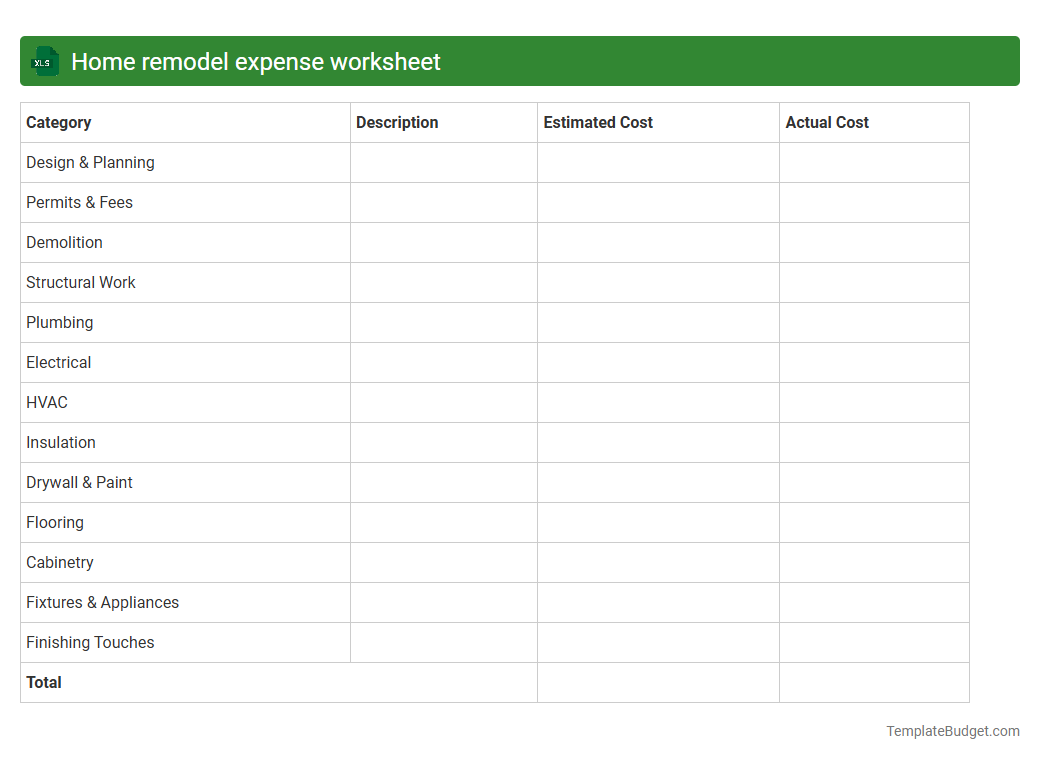1040x760 pixels.
Task: Select the Electrical category label
Action: click(58, 362)
